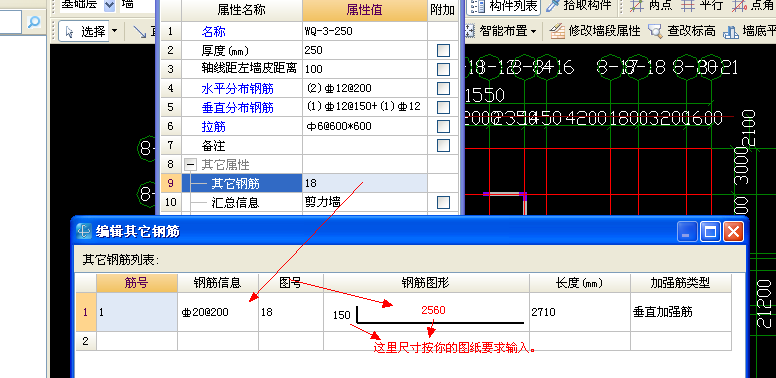Select the Φ6@600*600 tie bar value

tap(365, 127)
